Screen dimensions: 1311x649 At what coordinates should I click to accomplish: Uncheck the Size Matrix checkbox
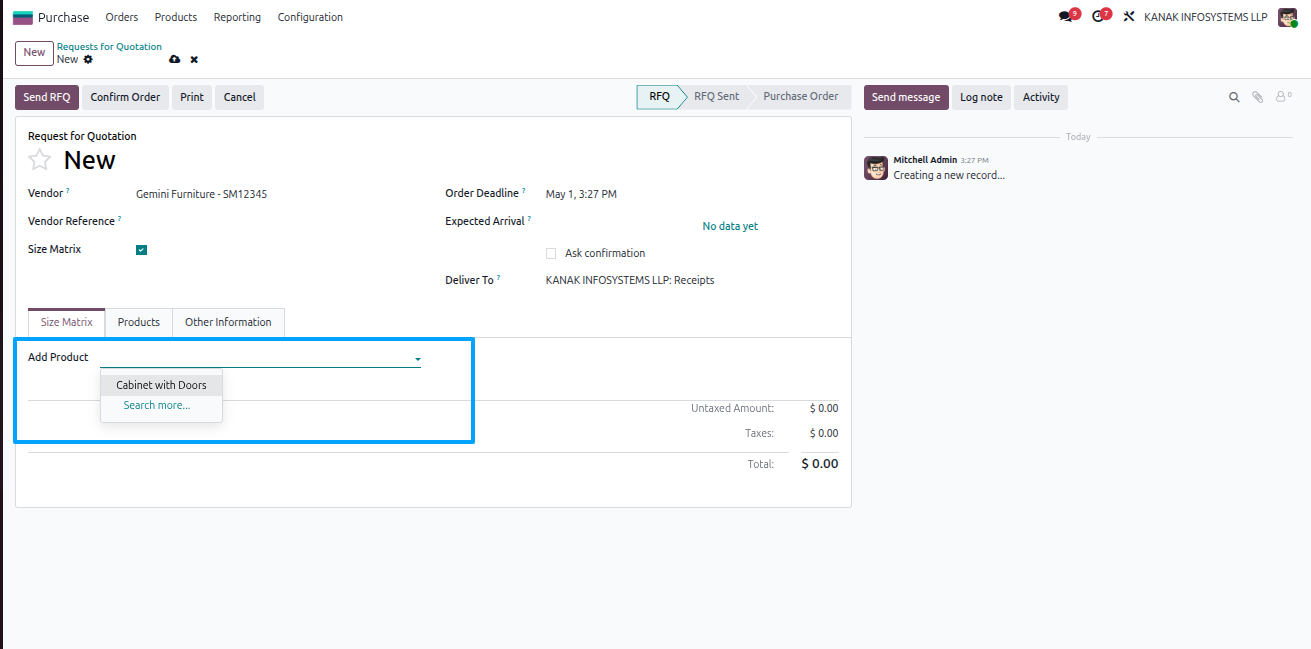pyautogui.click(x=141, y=250)
